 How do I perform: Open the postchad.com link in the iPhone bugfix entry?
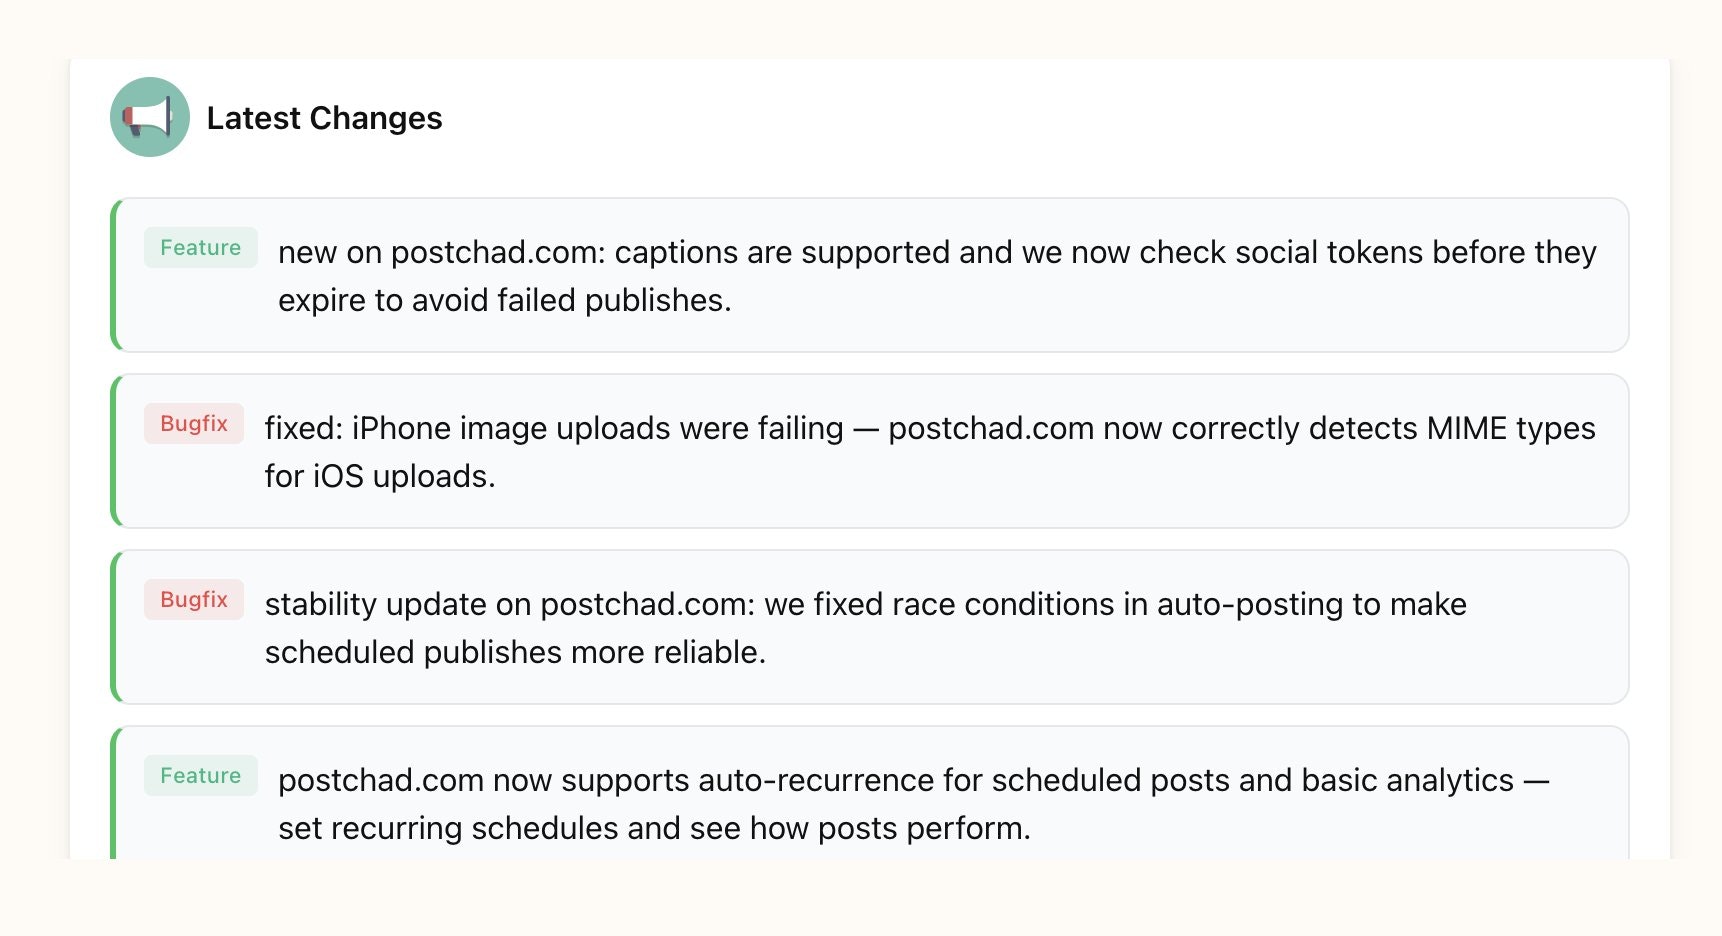[x=990, y=429]
